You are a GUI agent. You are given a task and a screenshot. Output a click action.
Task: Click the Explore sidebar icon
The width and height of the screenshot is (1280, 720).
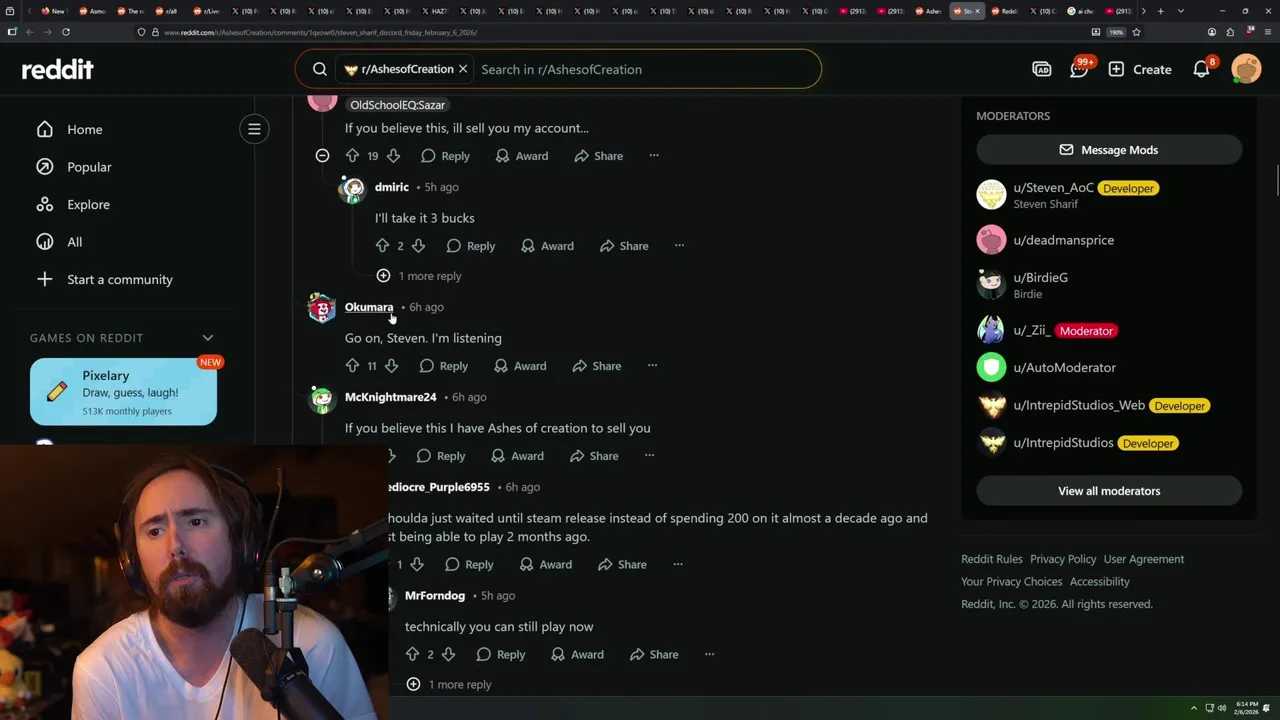pos(44,204)
